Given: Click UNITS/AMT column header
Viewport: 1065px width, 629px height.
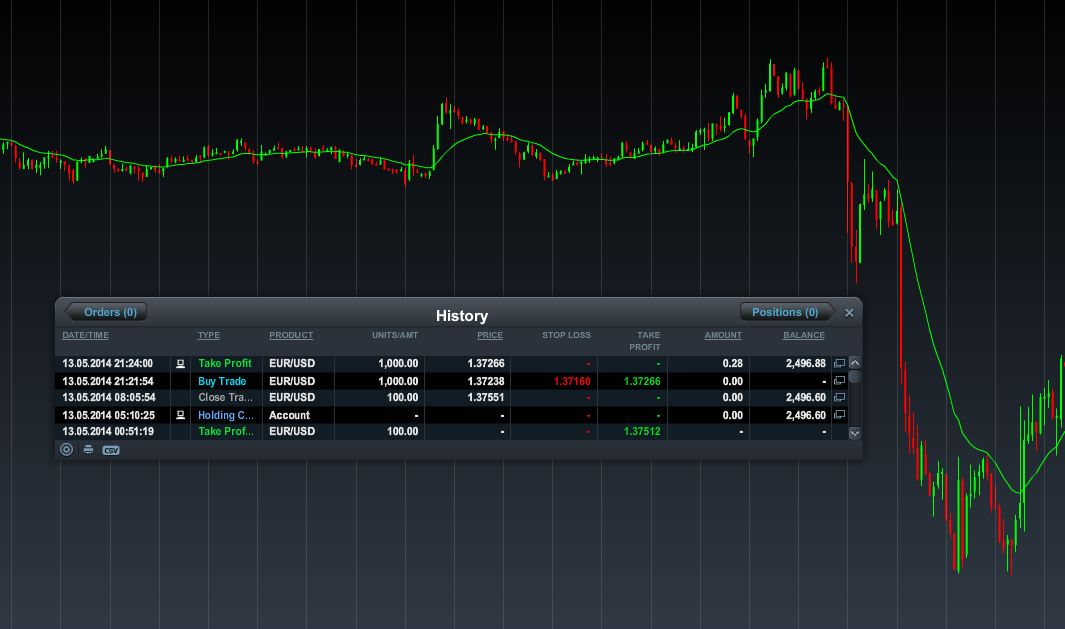Looking at the screenshot, I should click(x=395, y=336).
